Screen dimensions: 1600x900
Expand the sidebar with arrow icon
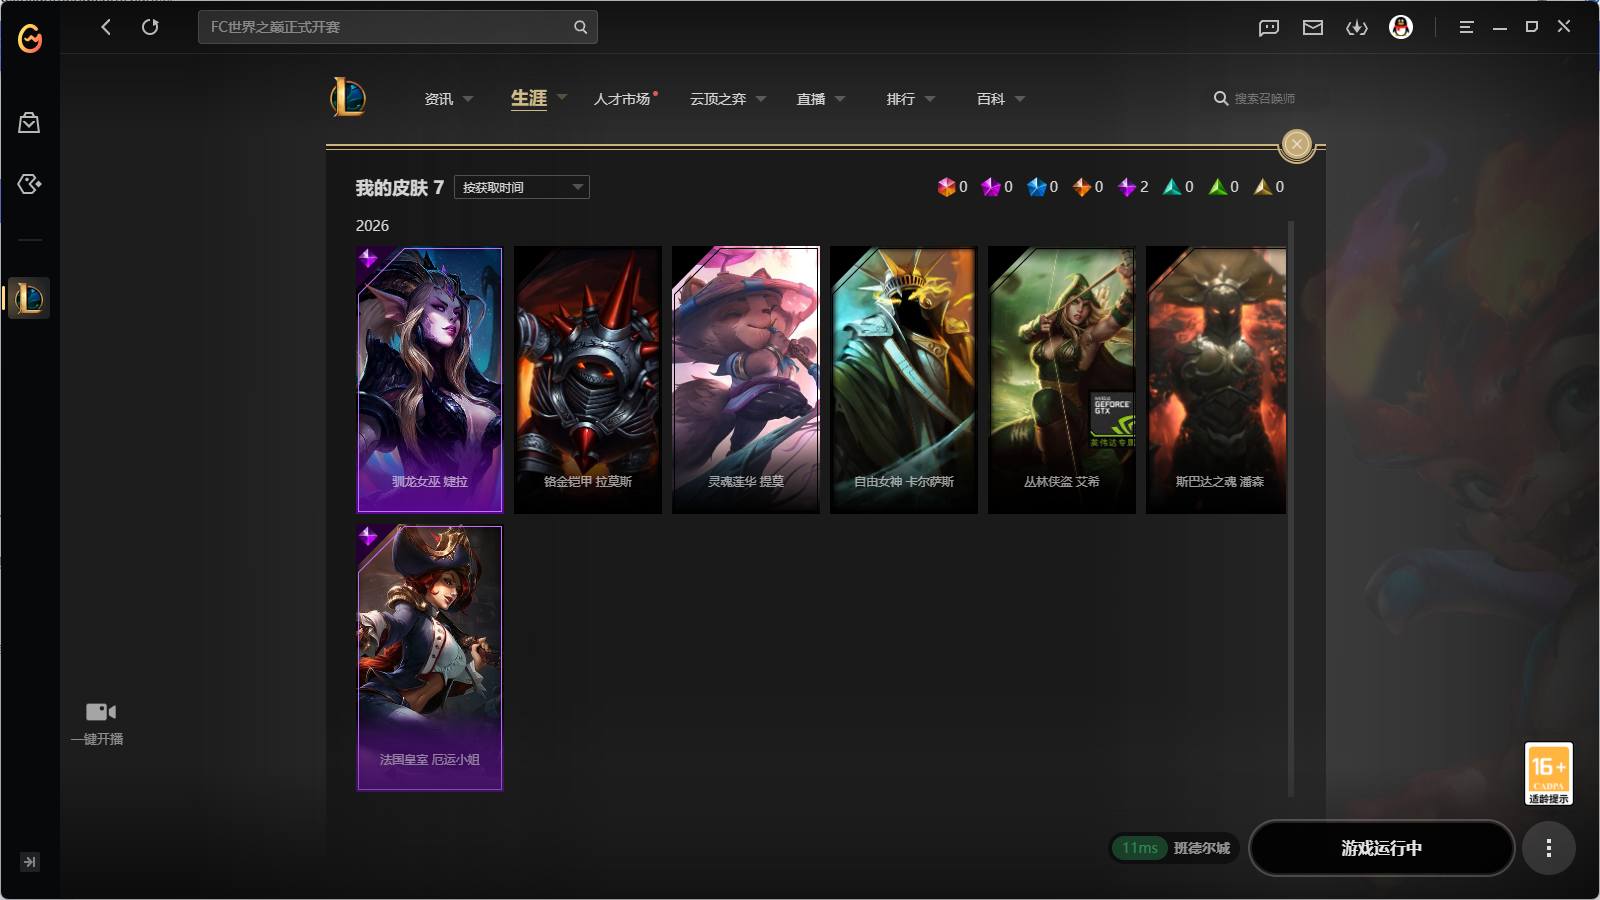pos(30,862)
